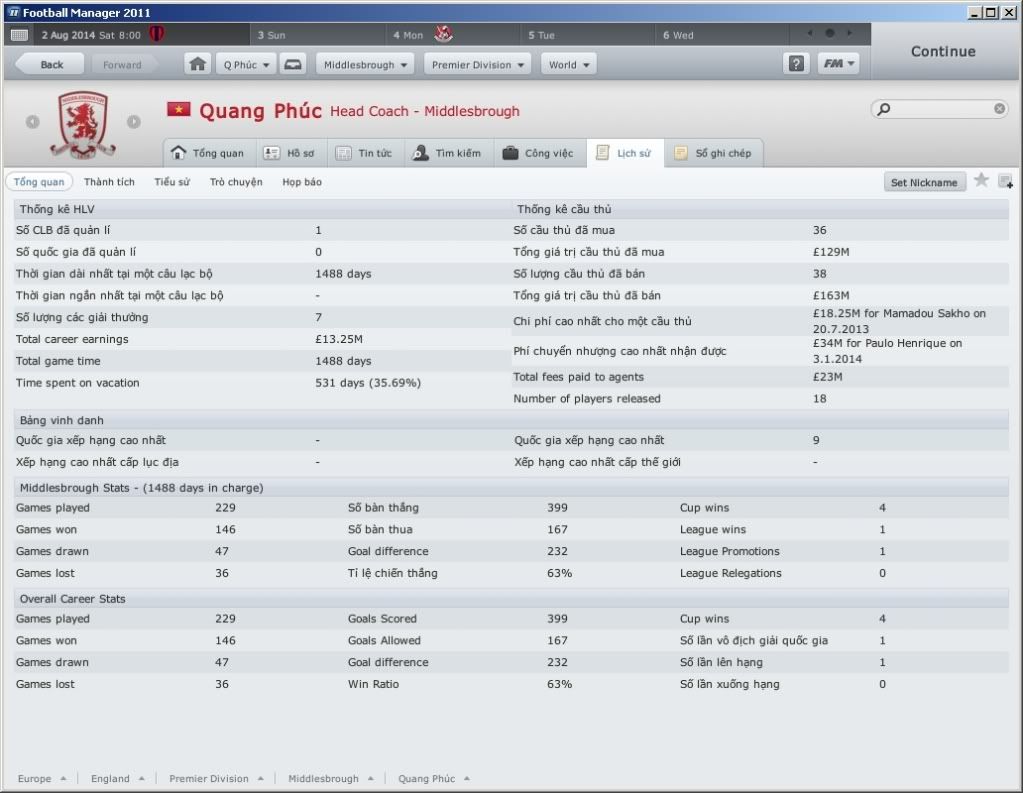Image resolution: width=1023 pixels, height=793 pixels.
Task: Open the inbox tray icon
Action: [293, 64]
